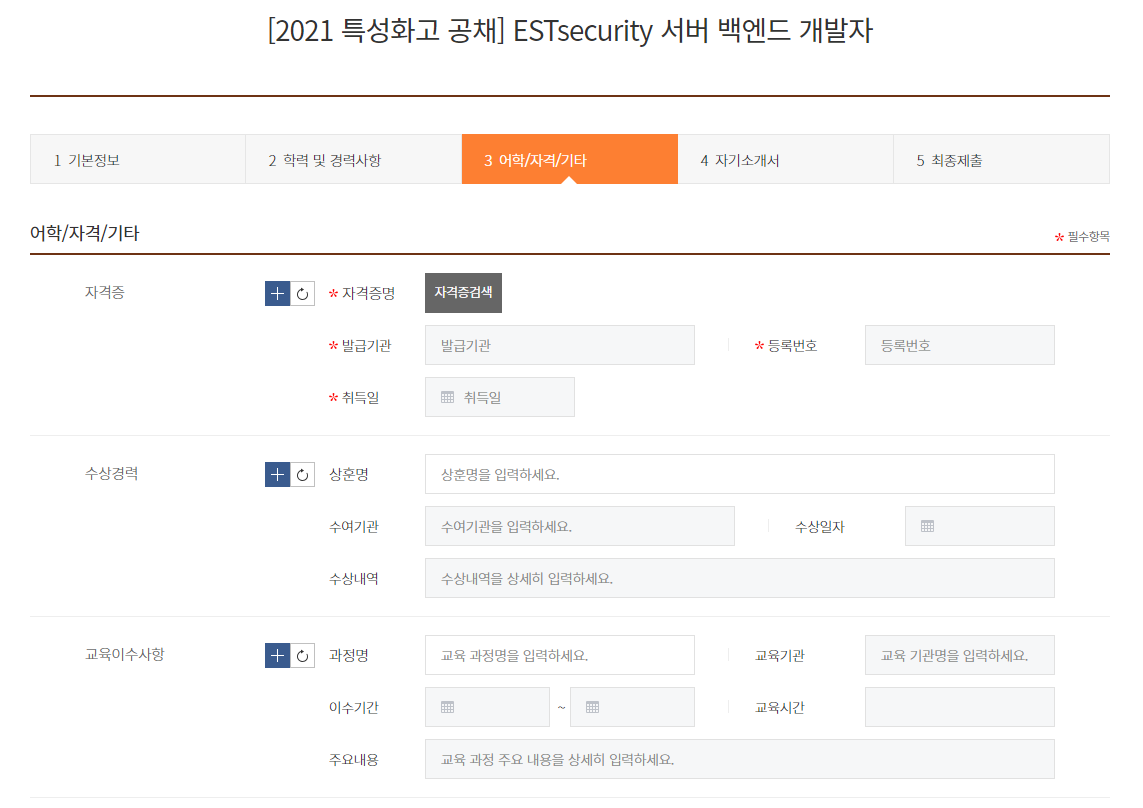The height and width of the screenshot is (808, 1143).
Task: Focus the 수상내역 input field
Action: tap(740, 578)
